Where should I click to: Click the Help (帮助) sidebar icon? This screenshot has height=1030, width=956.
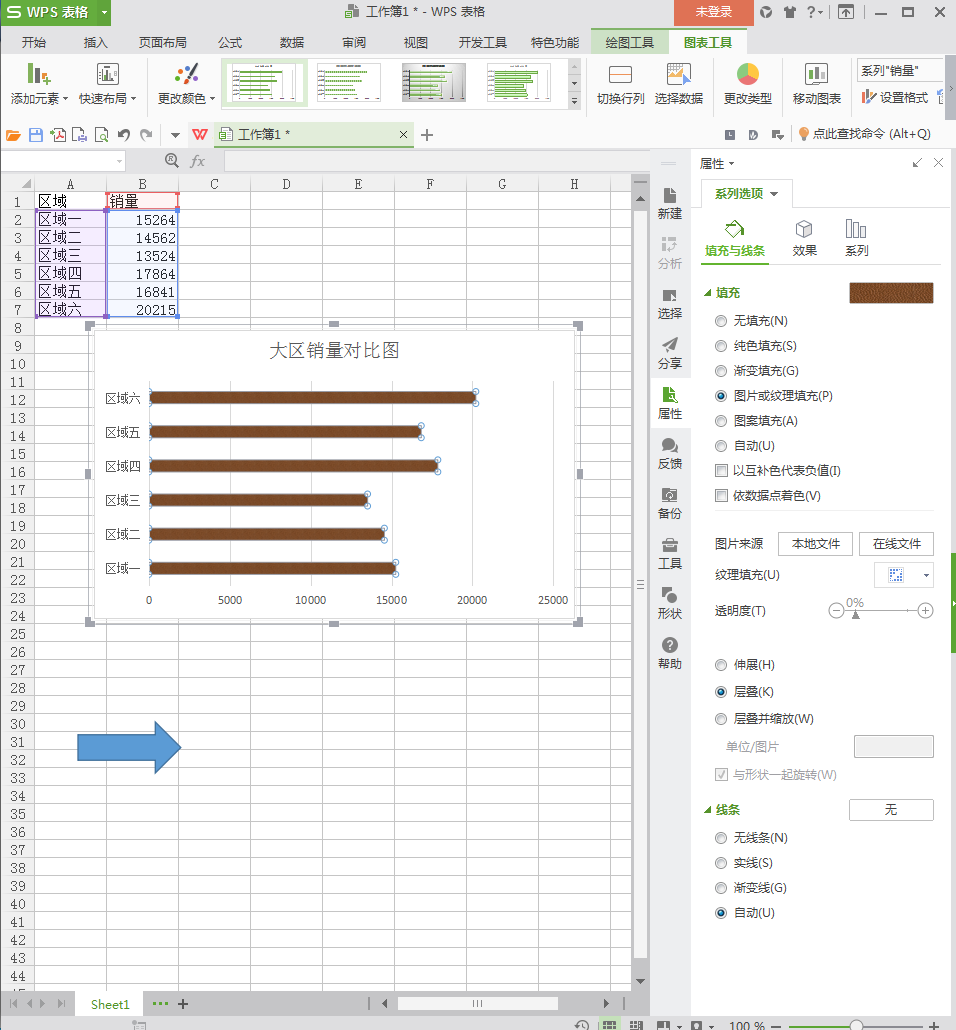[670, 654]
